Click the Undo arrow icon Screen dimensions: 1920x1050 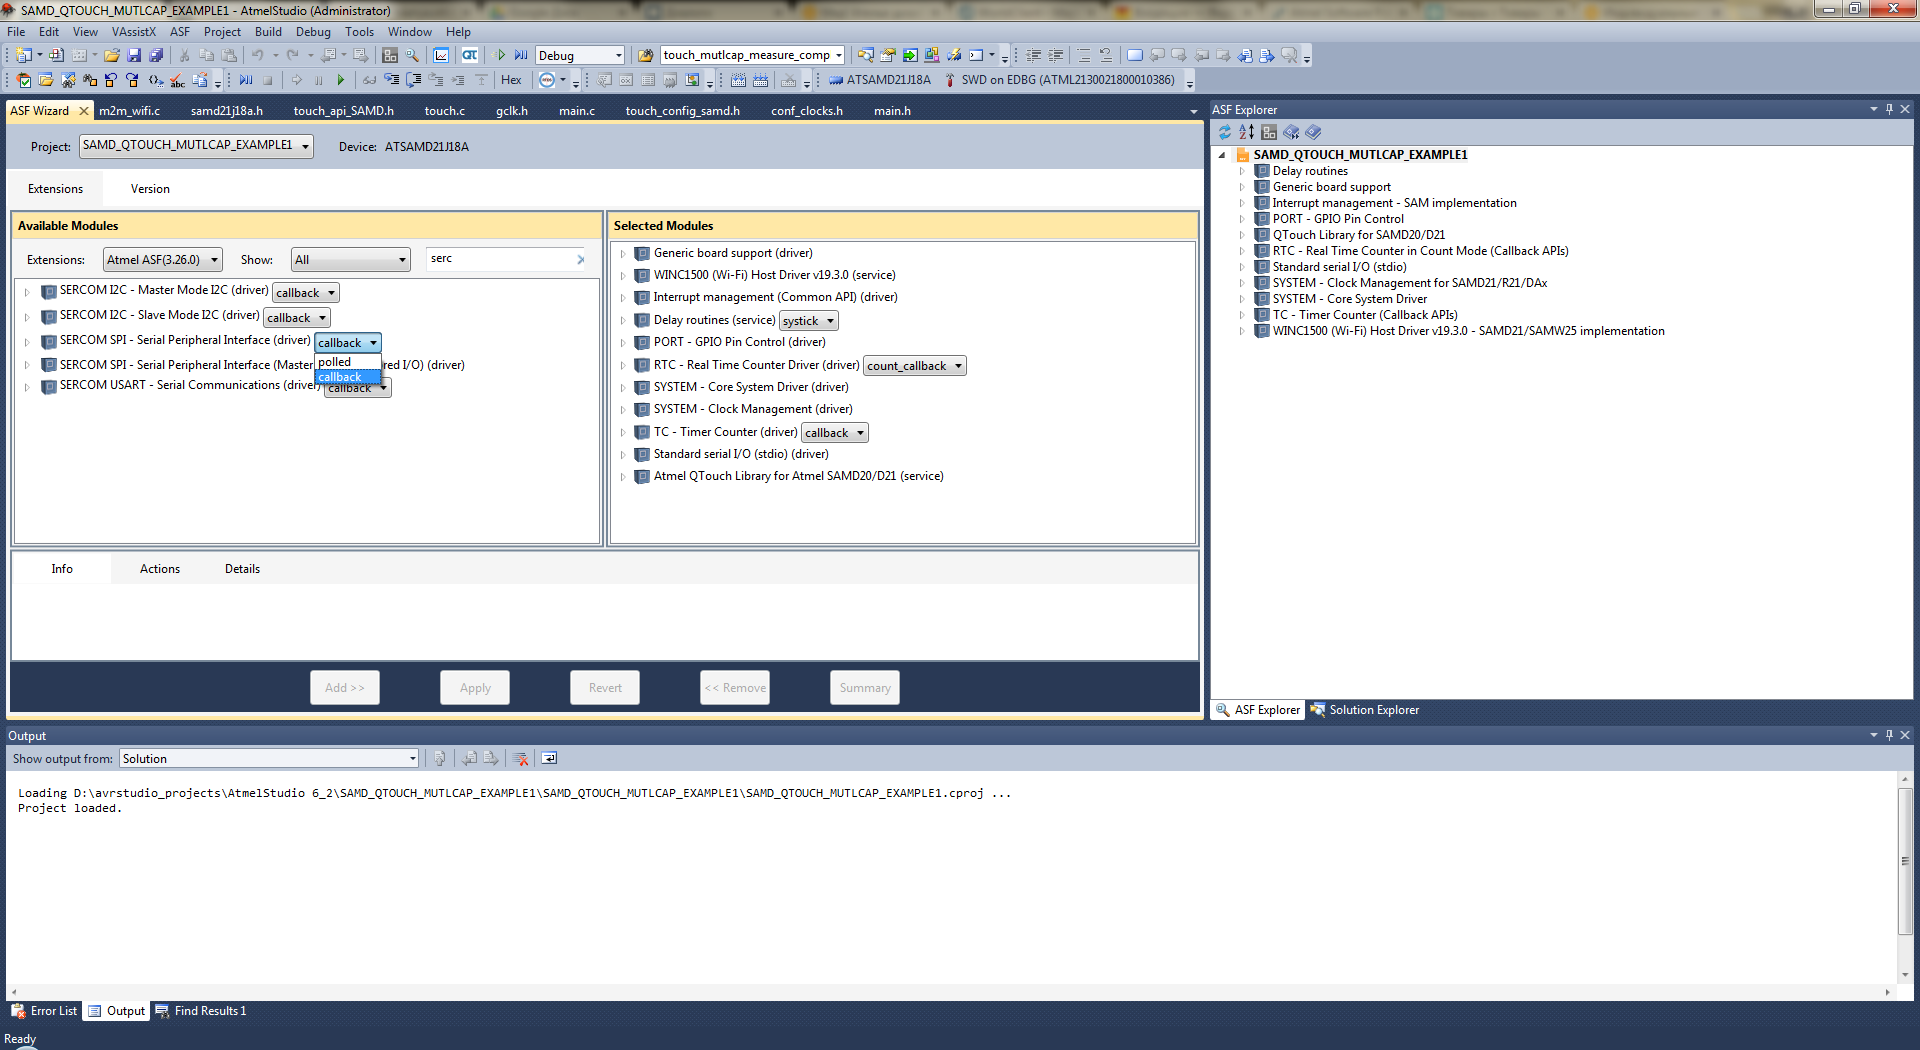pos(258,55)
